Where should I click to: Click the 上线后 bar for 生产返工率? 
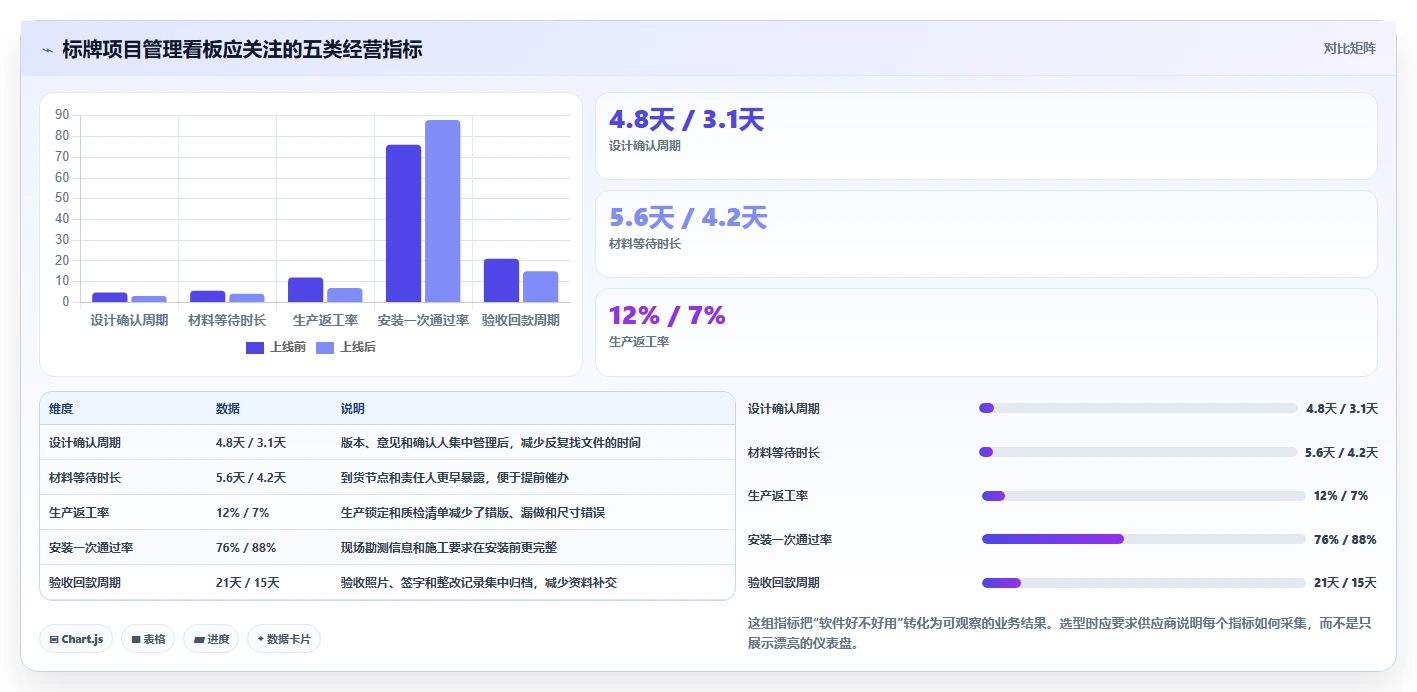(344, 295)
